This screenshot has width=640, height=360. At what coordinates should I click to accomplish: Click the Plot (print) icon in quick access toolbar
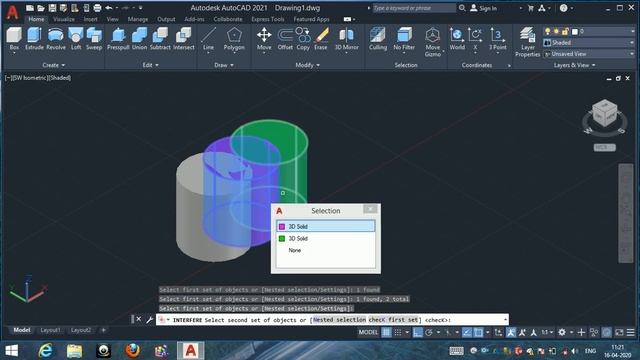pyautogui.click(x=97, y=8)
